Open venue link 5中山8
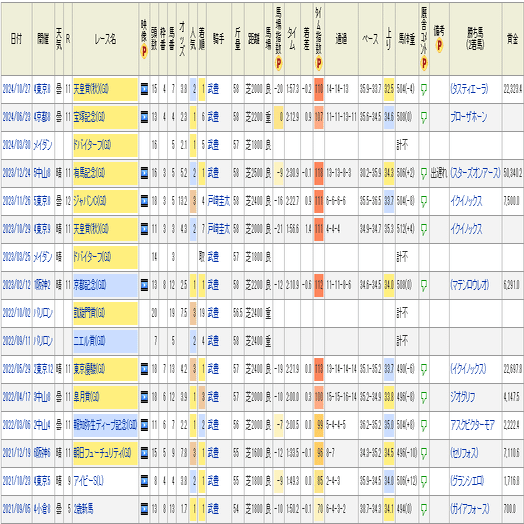524x524 pixels. click(42, 173)
